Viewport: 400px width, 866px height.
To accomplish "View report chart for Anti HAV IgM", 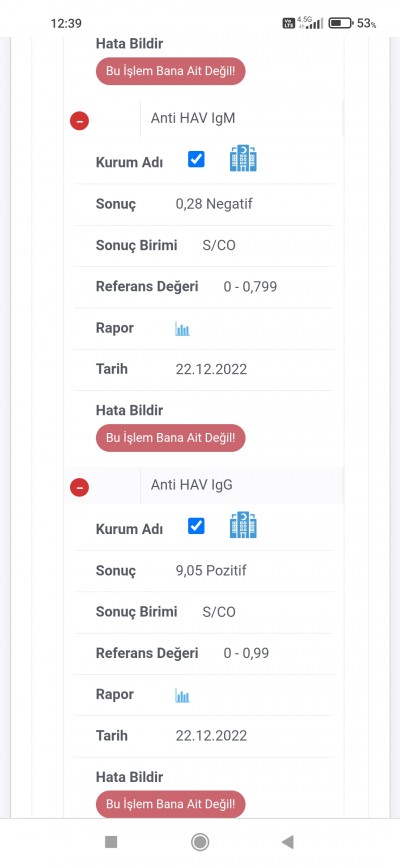I will click(x=182, y=329).
